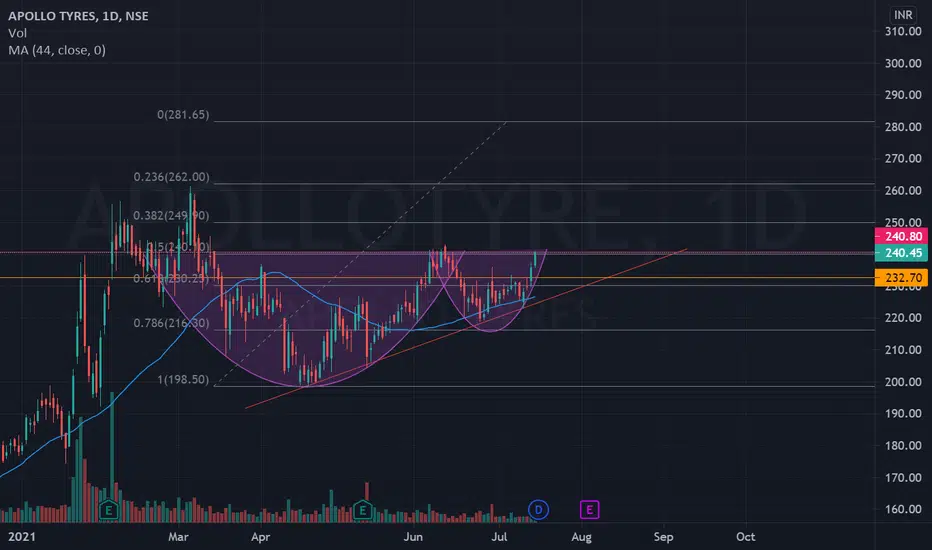Click the Jun time axis label

click(413, 537)
